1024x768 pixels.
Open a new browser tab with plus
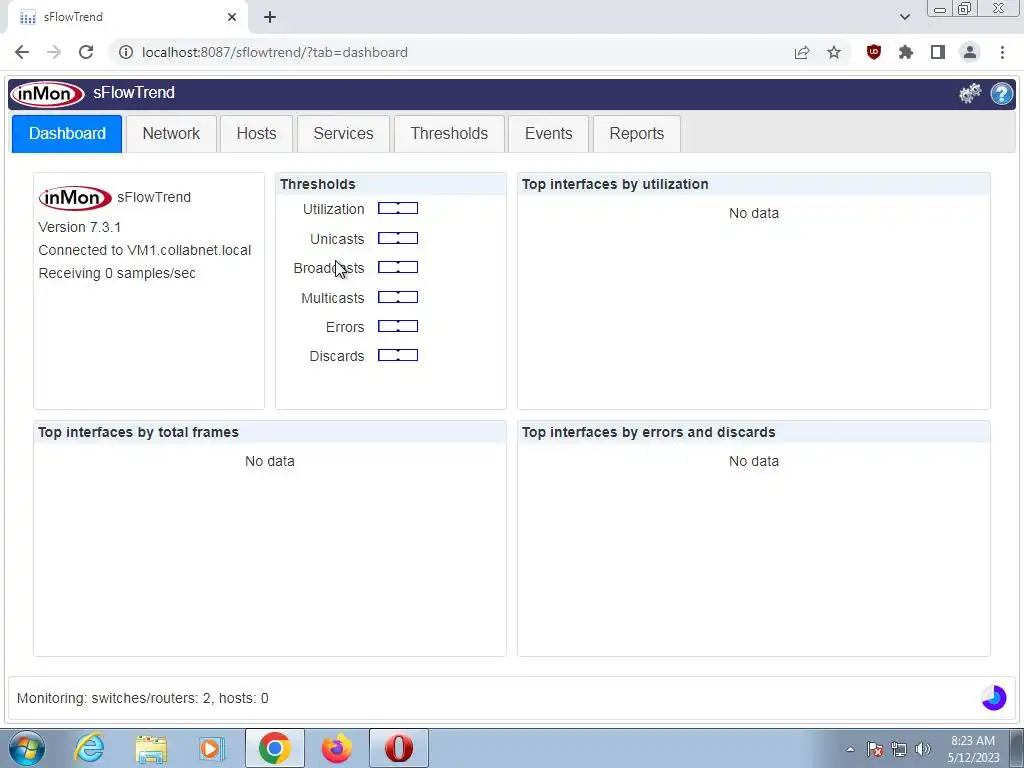[x=270, y=17]
